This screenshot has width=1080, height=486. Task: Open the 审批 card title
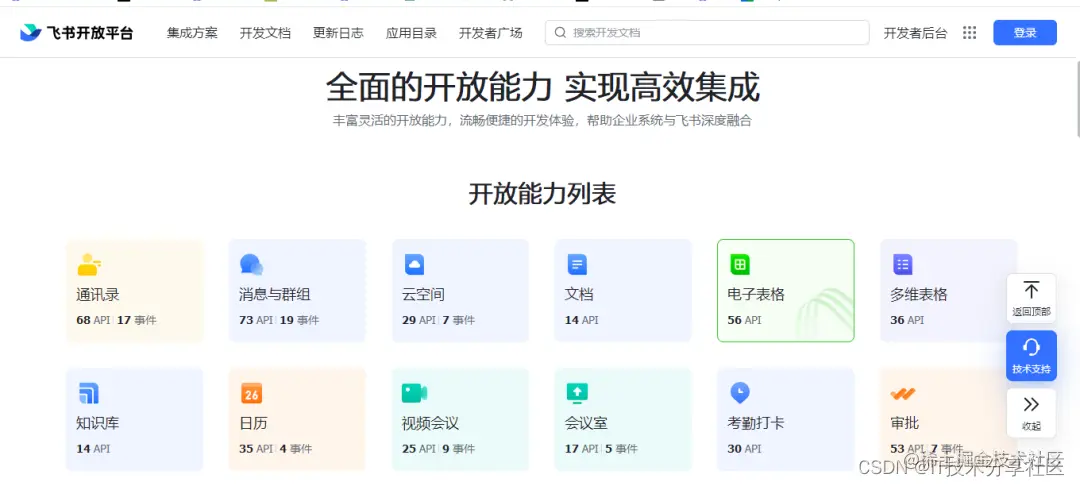tap(904, 423)
